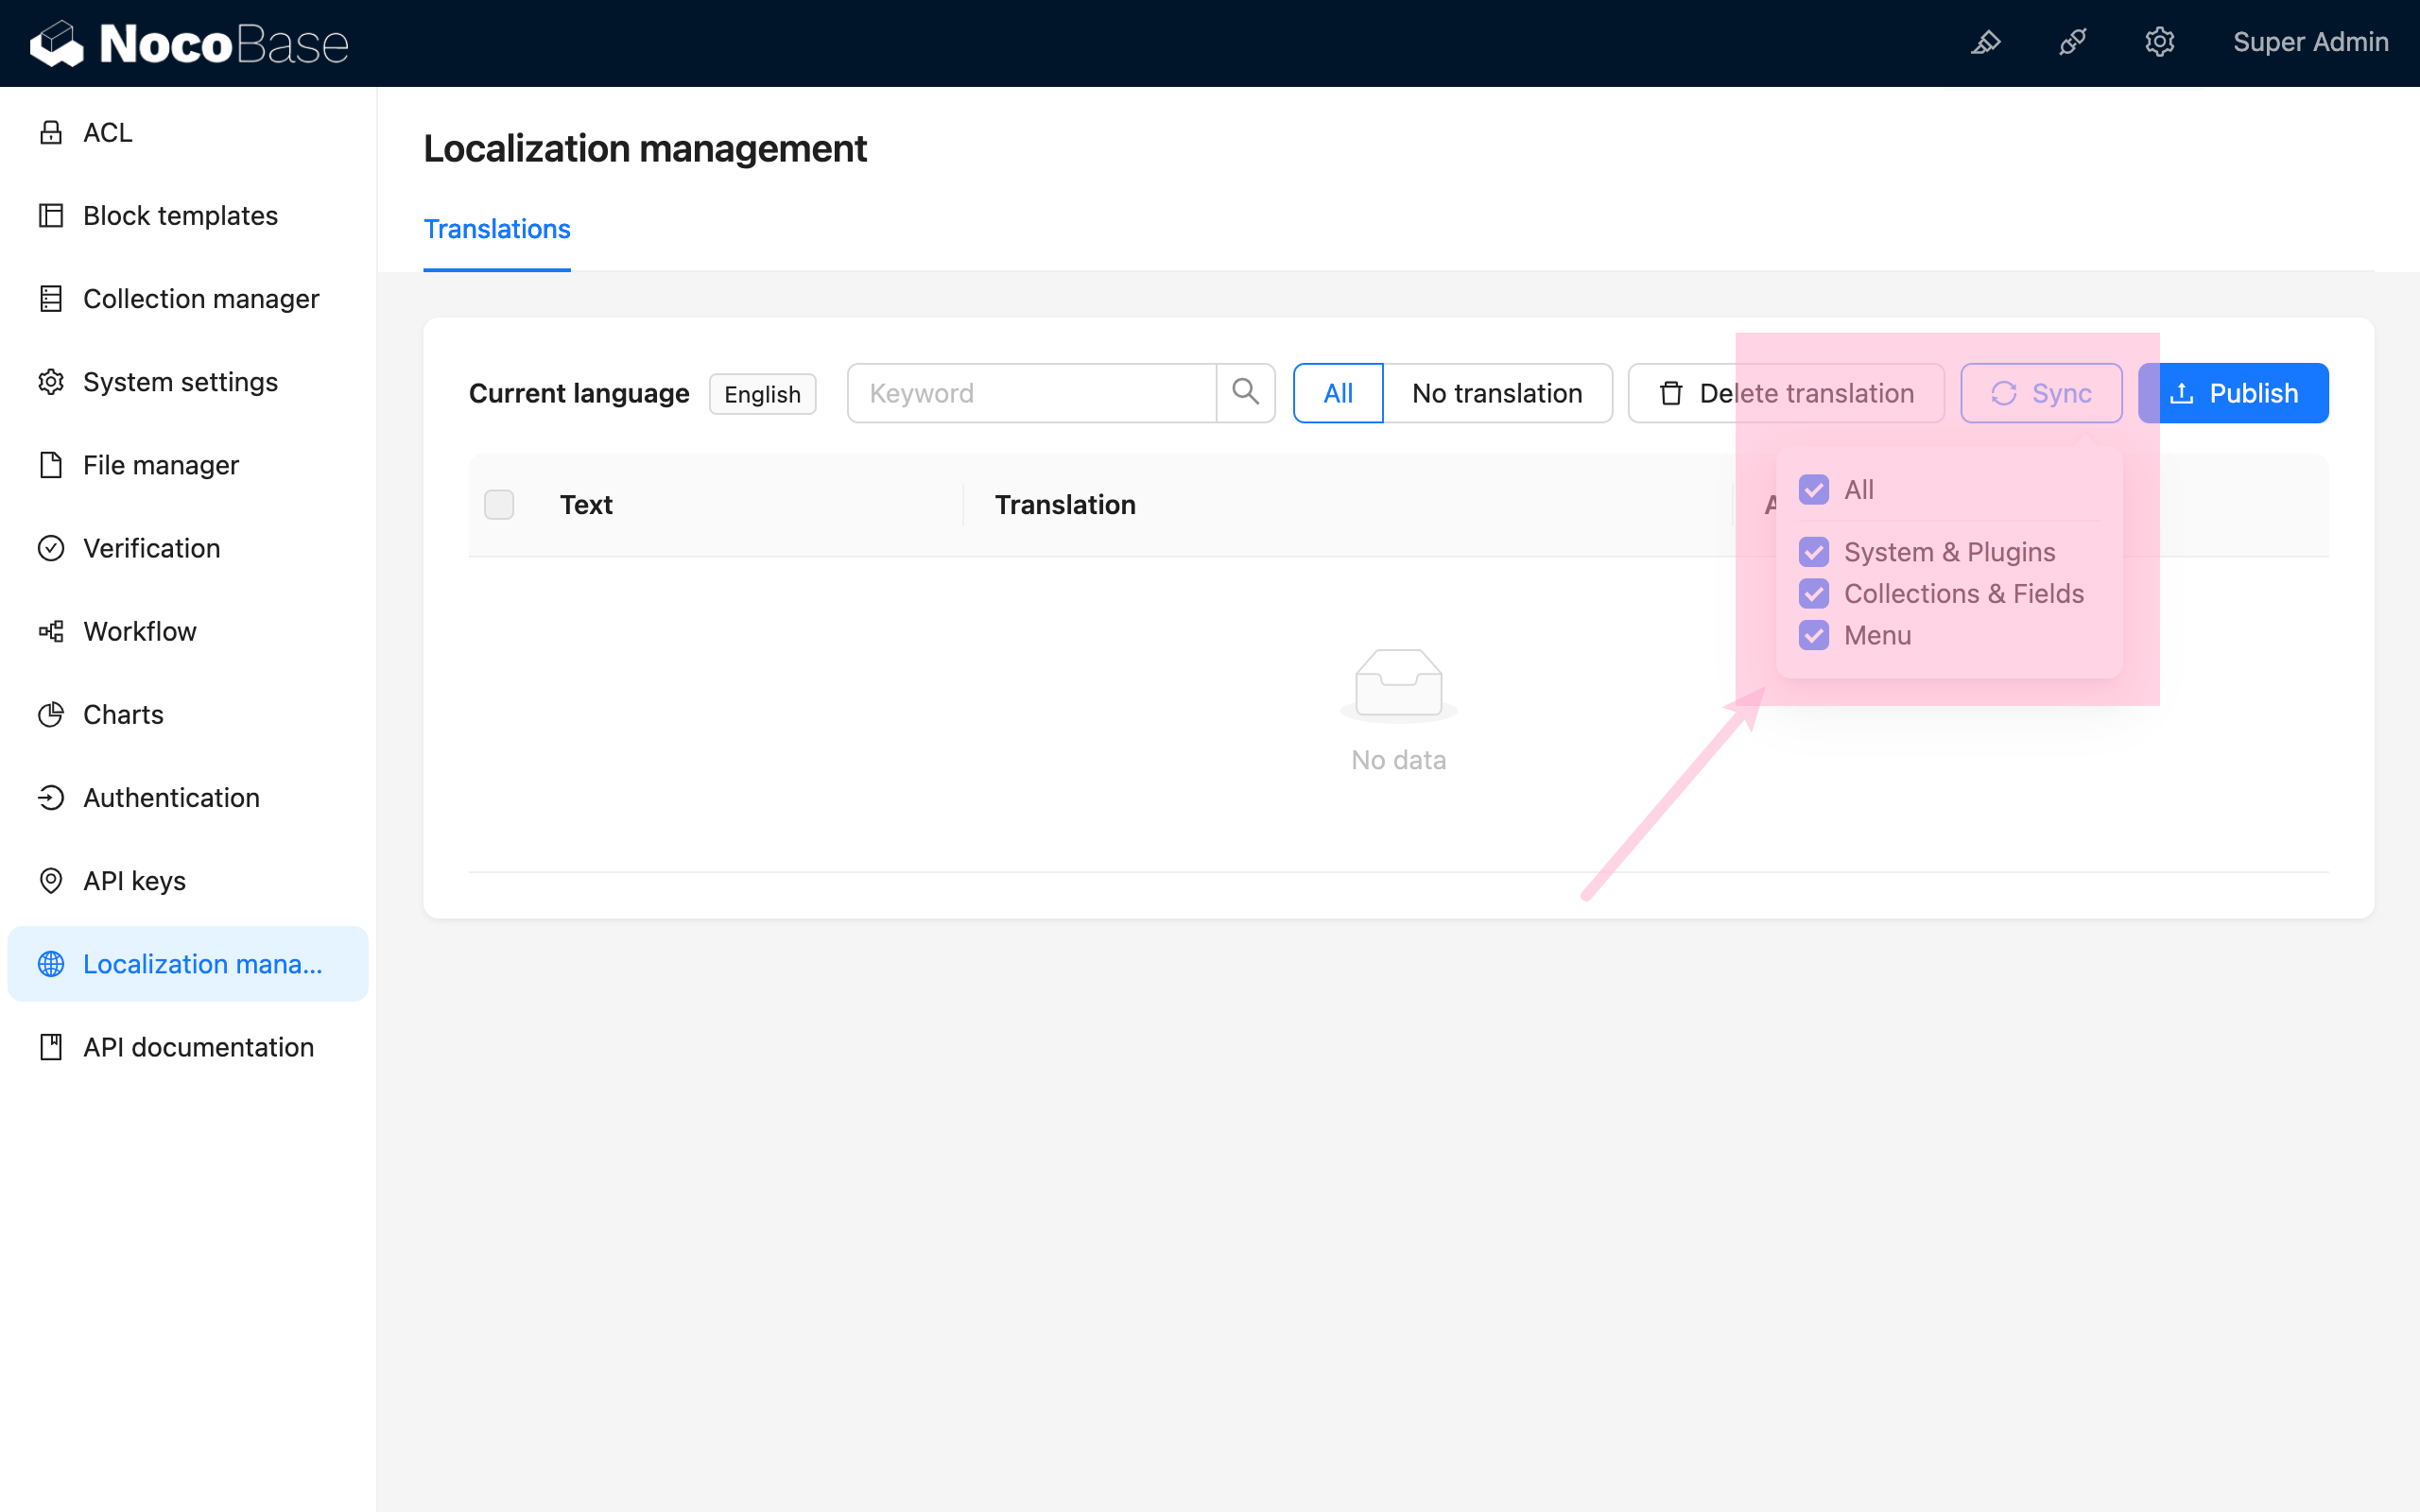Viewport: 2420px width, 1512px height.
Task: Uncheck the Collections & Fields checkbox
Action: 1813,593
